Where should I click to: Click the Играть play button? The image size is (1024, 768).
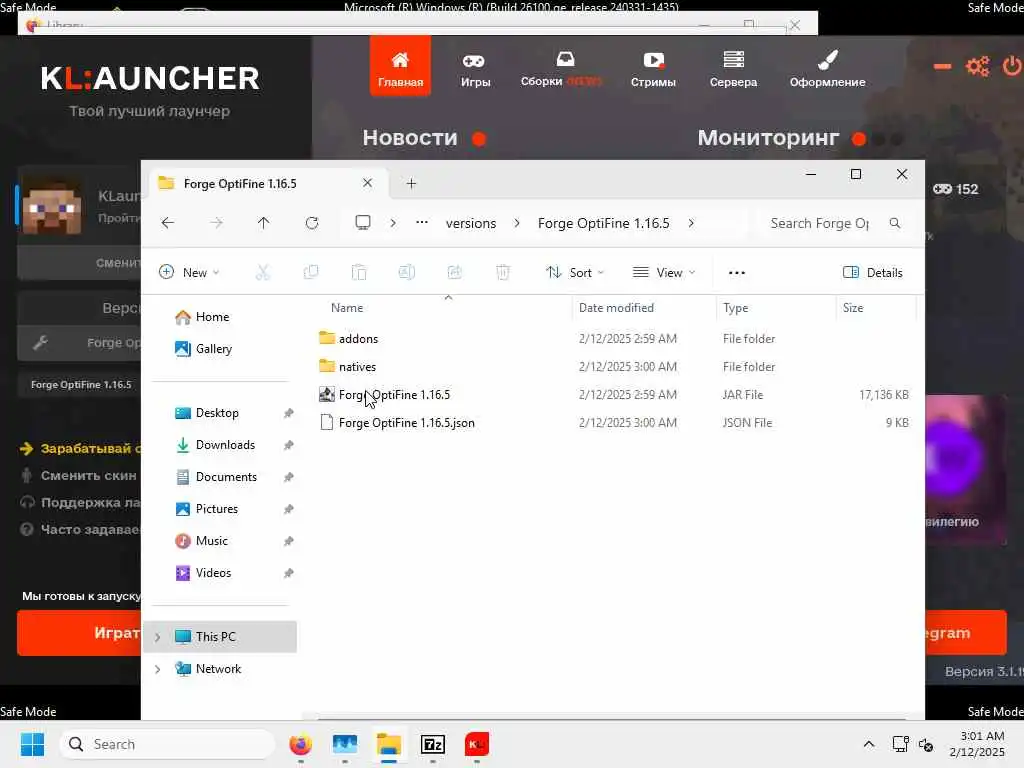pyautogui.click(x=79, y=632)
